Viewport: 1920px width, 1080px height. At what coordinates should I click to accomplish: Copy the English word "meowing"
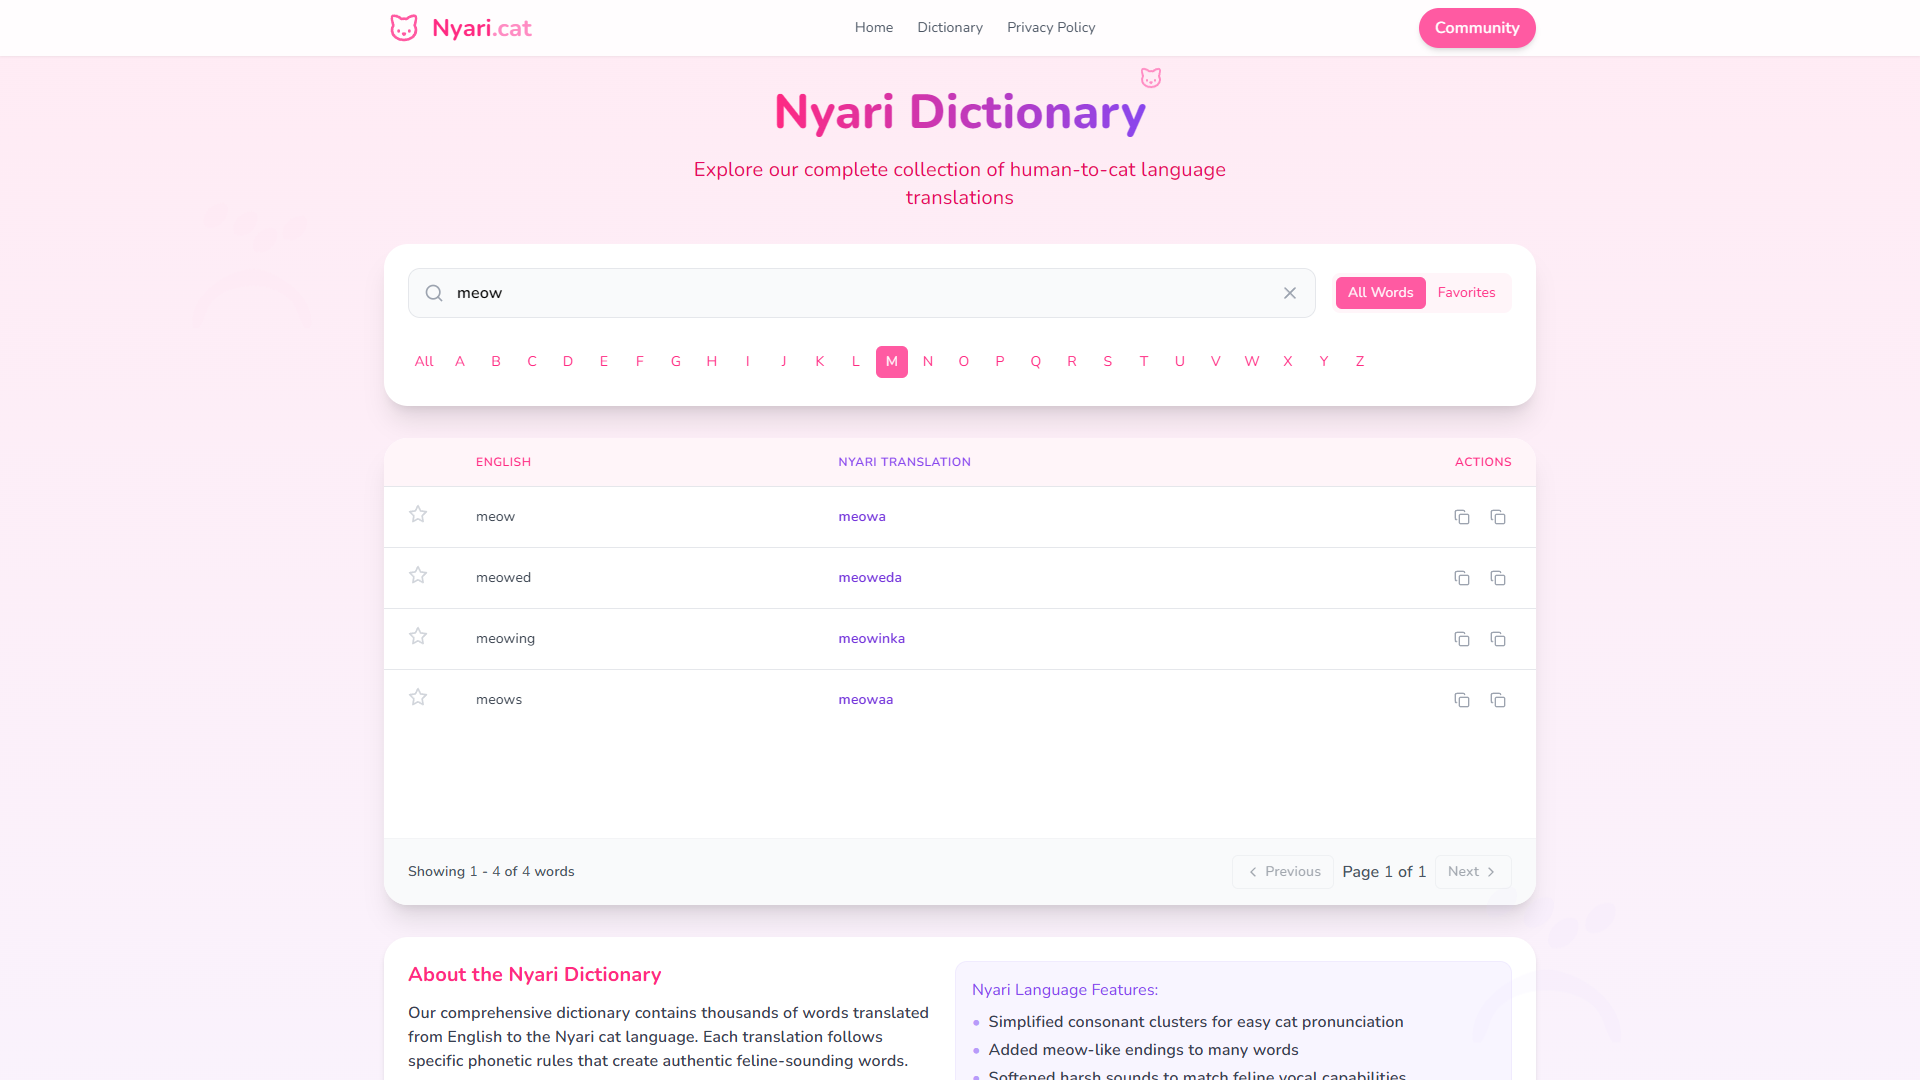click(1462, 639)
